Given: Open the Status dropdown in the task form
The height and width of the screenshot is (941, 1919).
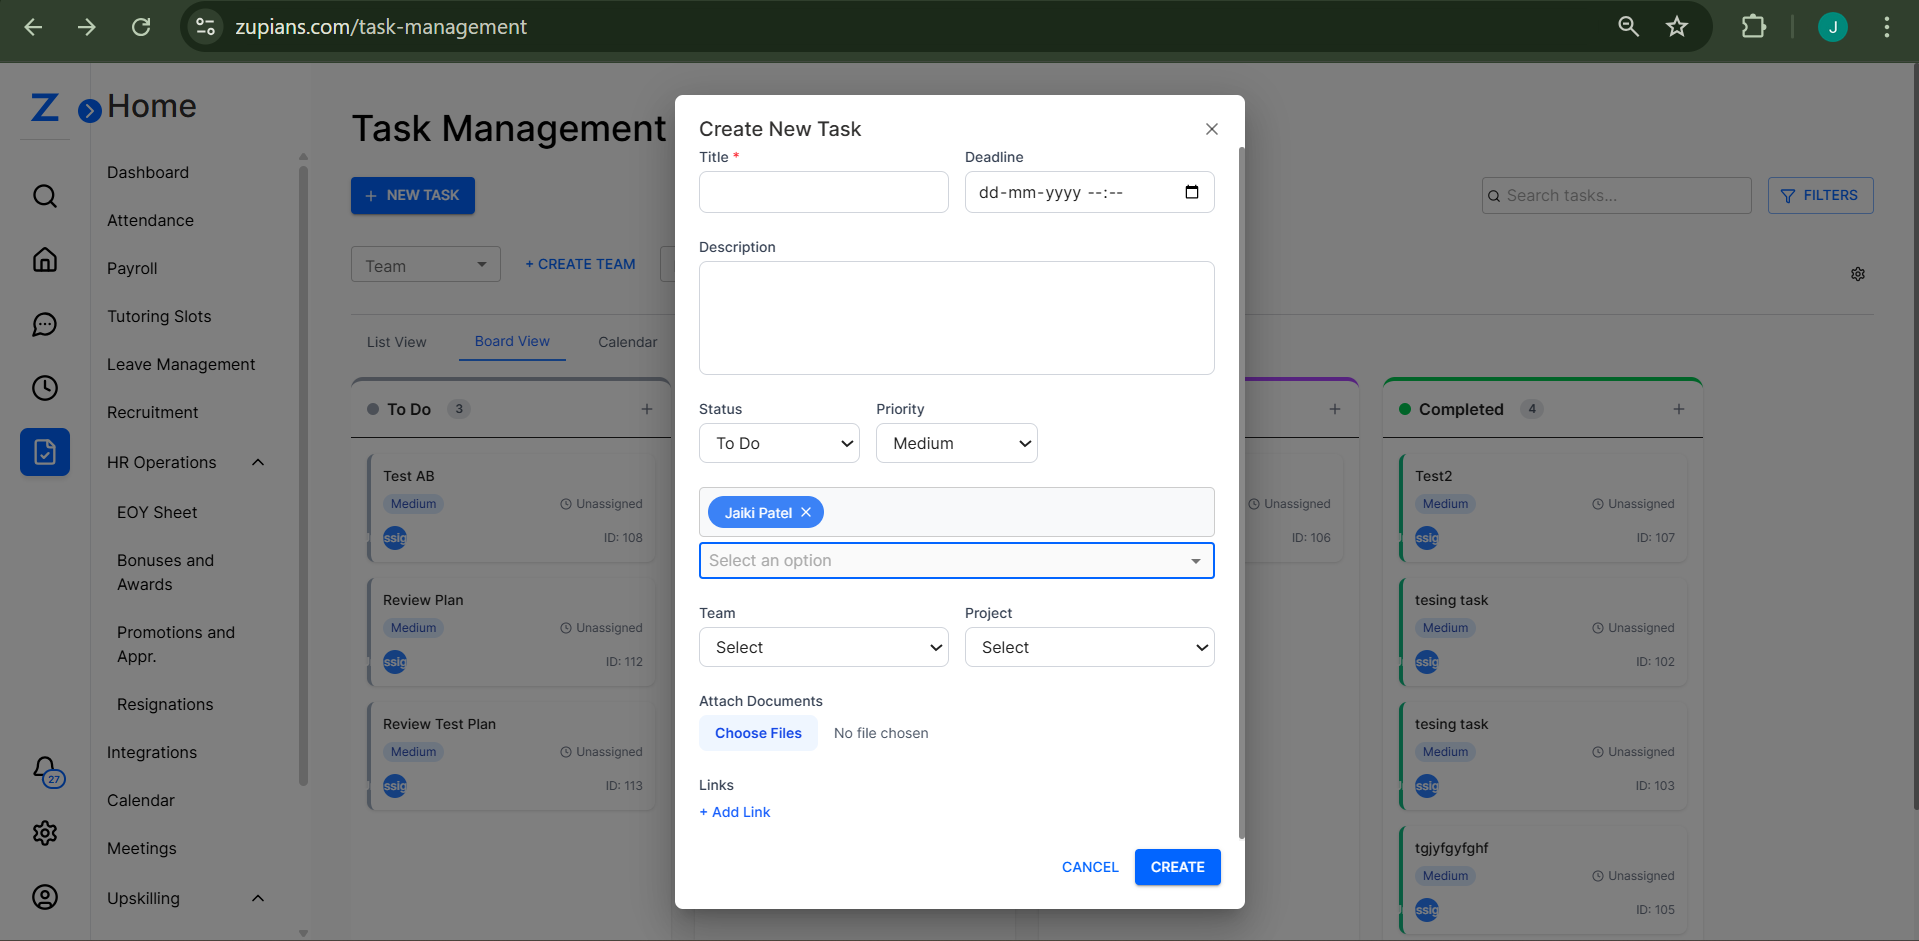Looking at the screenshot, I should [x=779, y=443].
